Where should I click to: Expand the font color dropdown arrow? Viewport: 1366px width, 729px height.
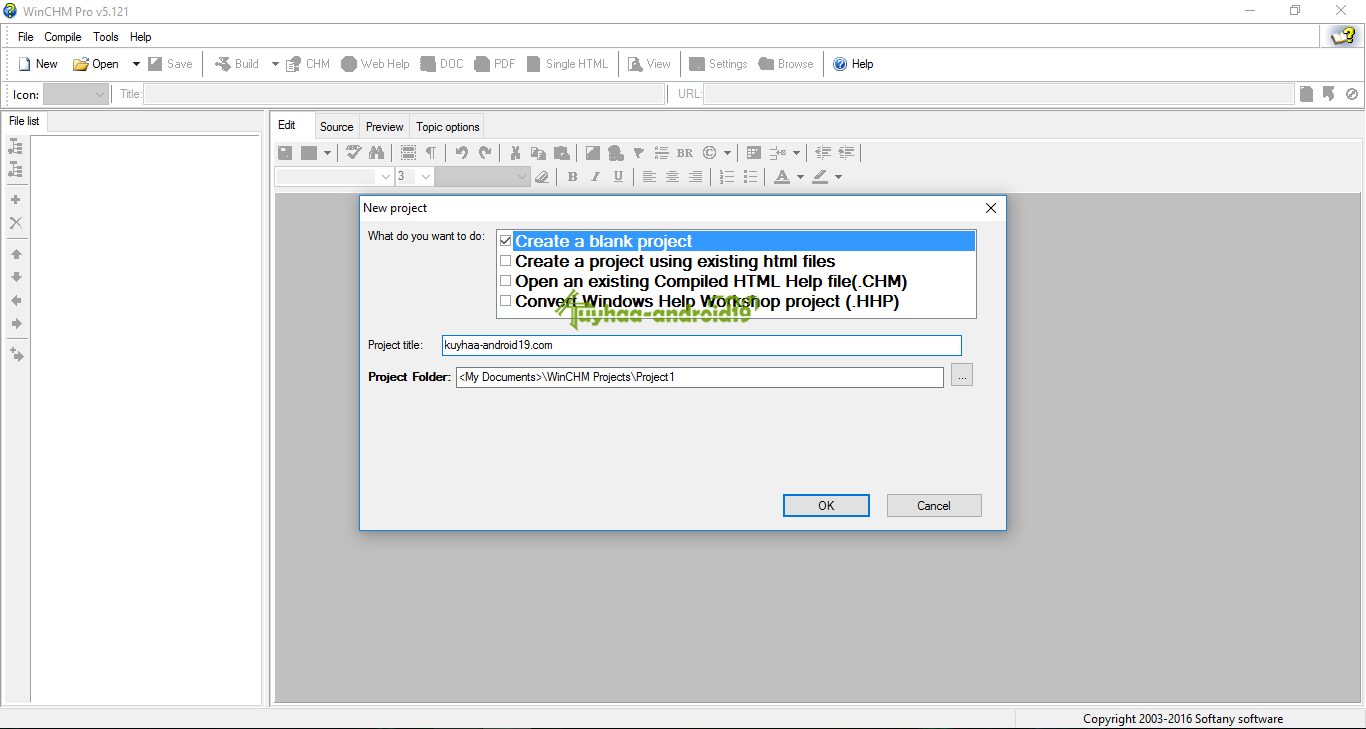800,177
